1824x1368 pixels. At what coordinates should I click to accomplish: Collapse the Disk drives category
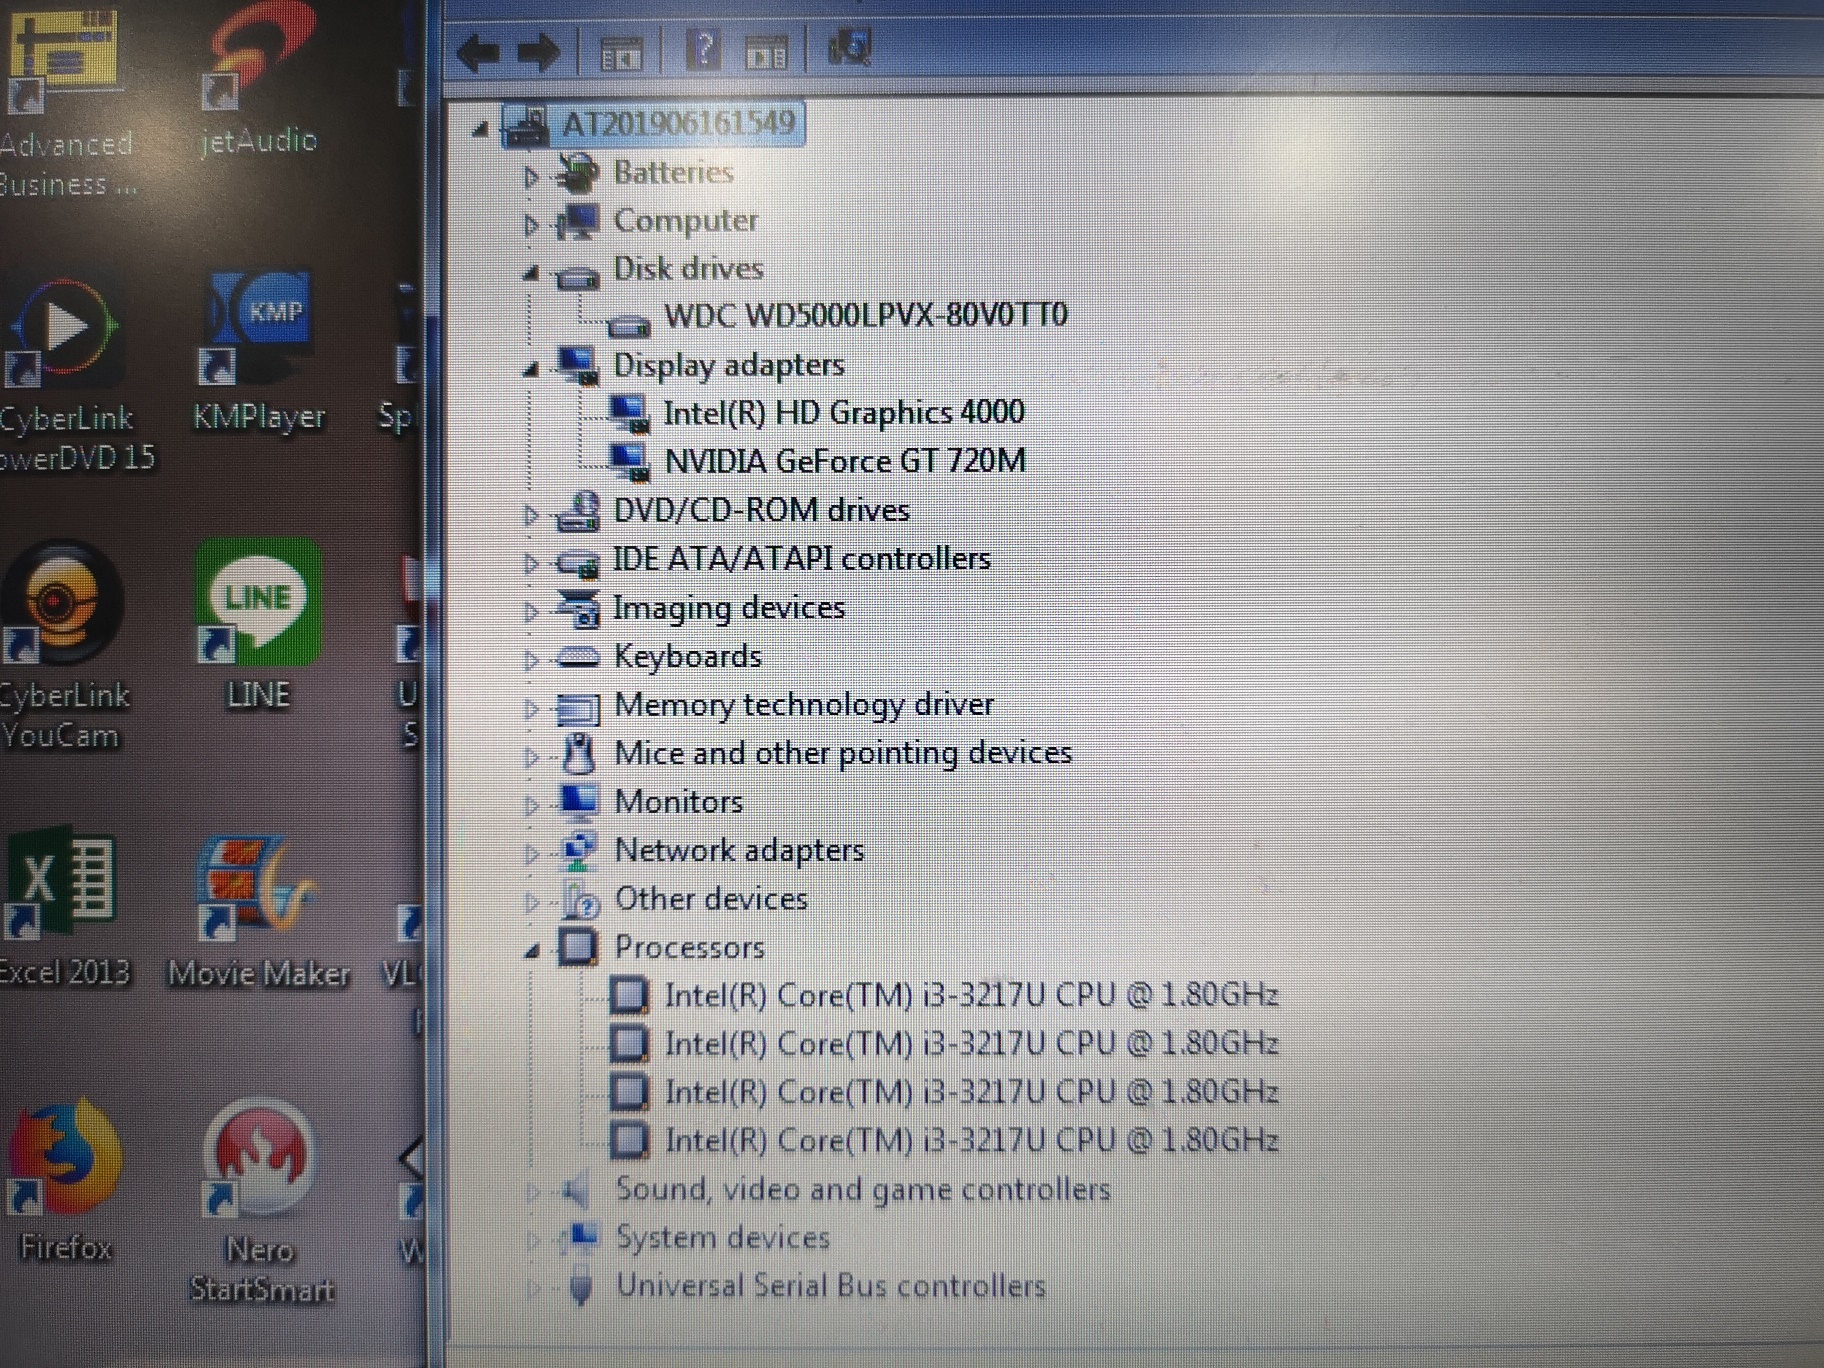tap(533, 271)
